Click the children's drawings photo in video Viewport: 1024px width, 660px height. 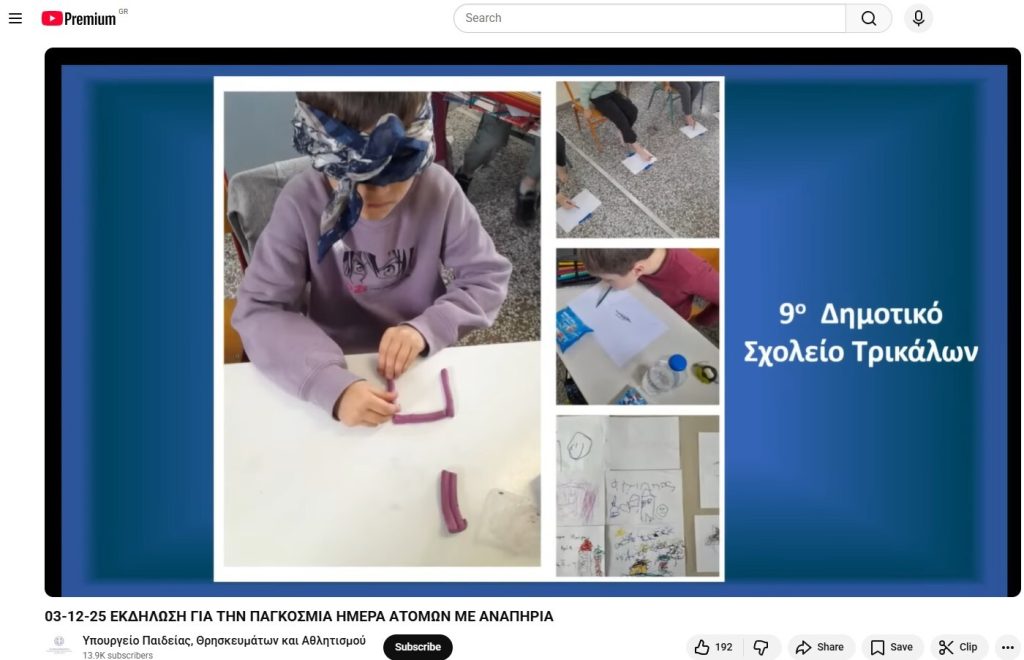[637, 496]
